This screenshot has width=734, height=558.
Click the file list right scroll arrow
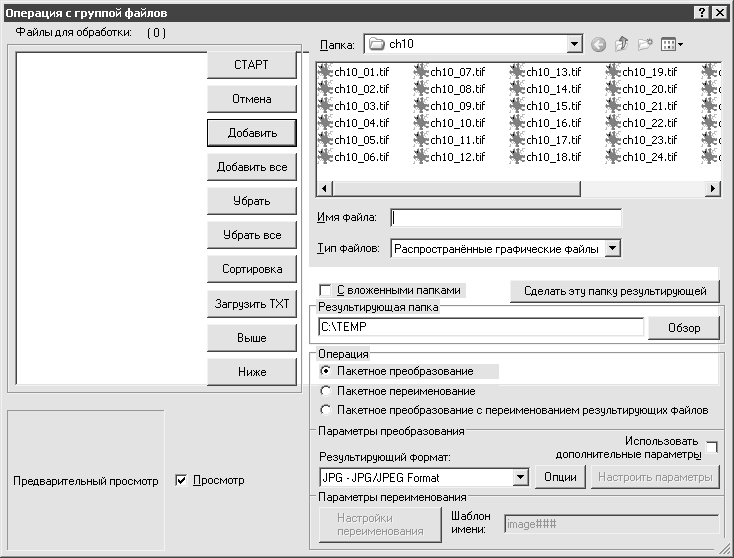(x=712, y=189)
